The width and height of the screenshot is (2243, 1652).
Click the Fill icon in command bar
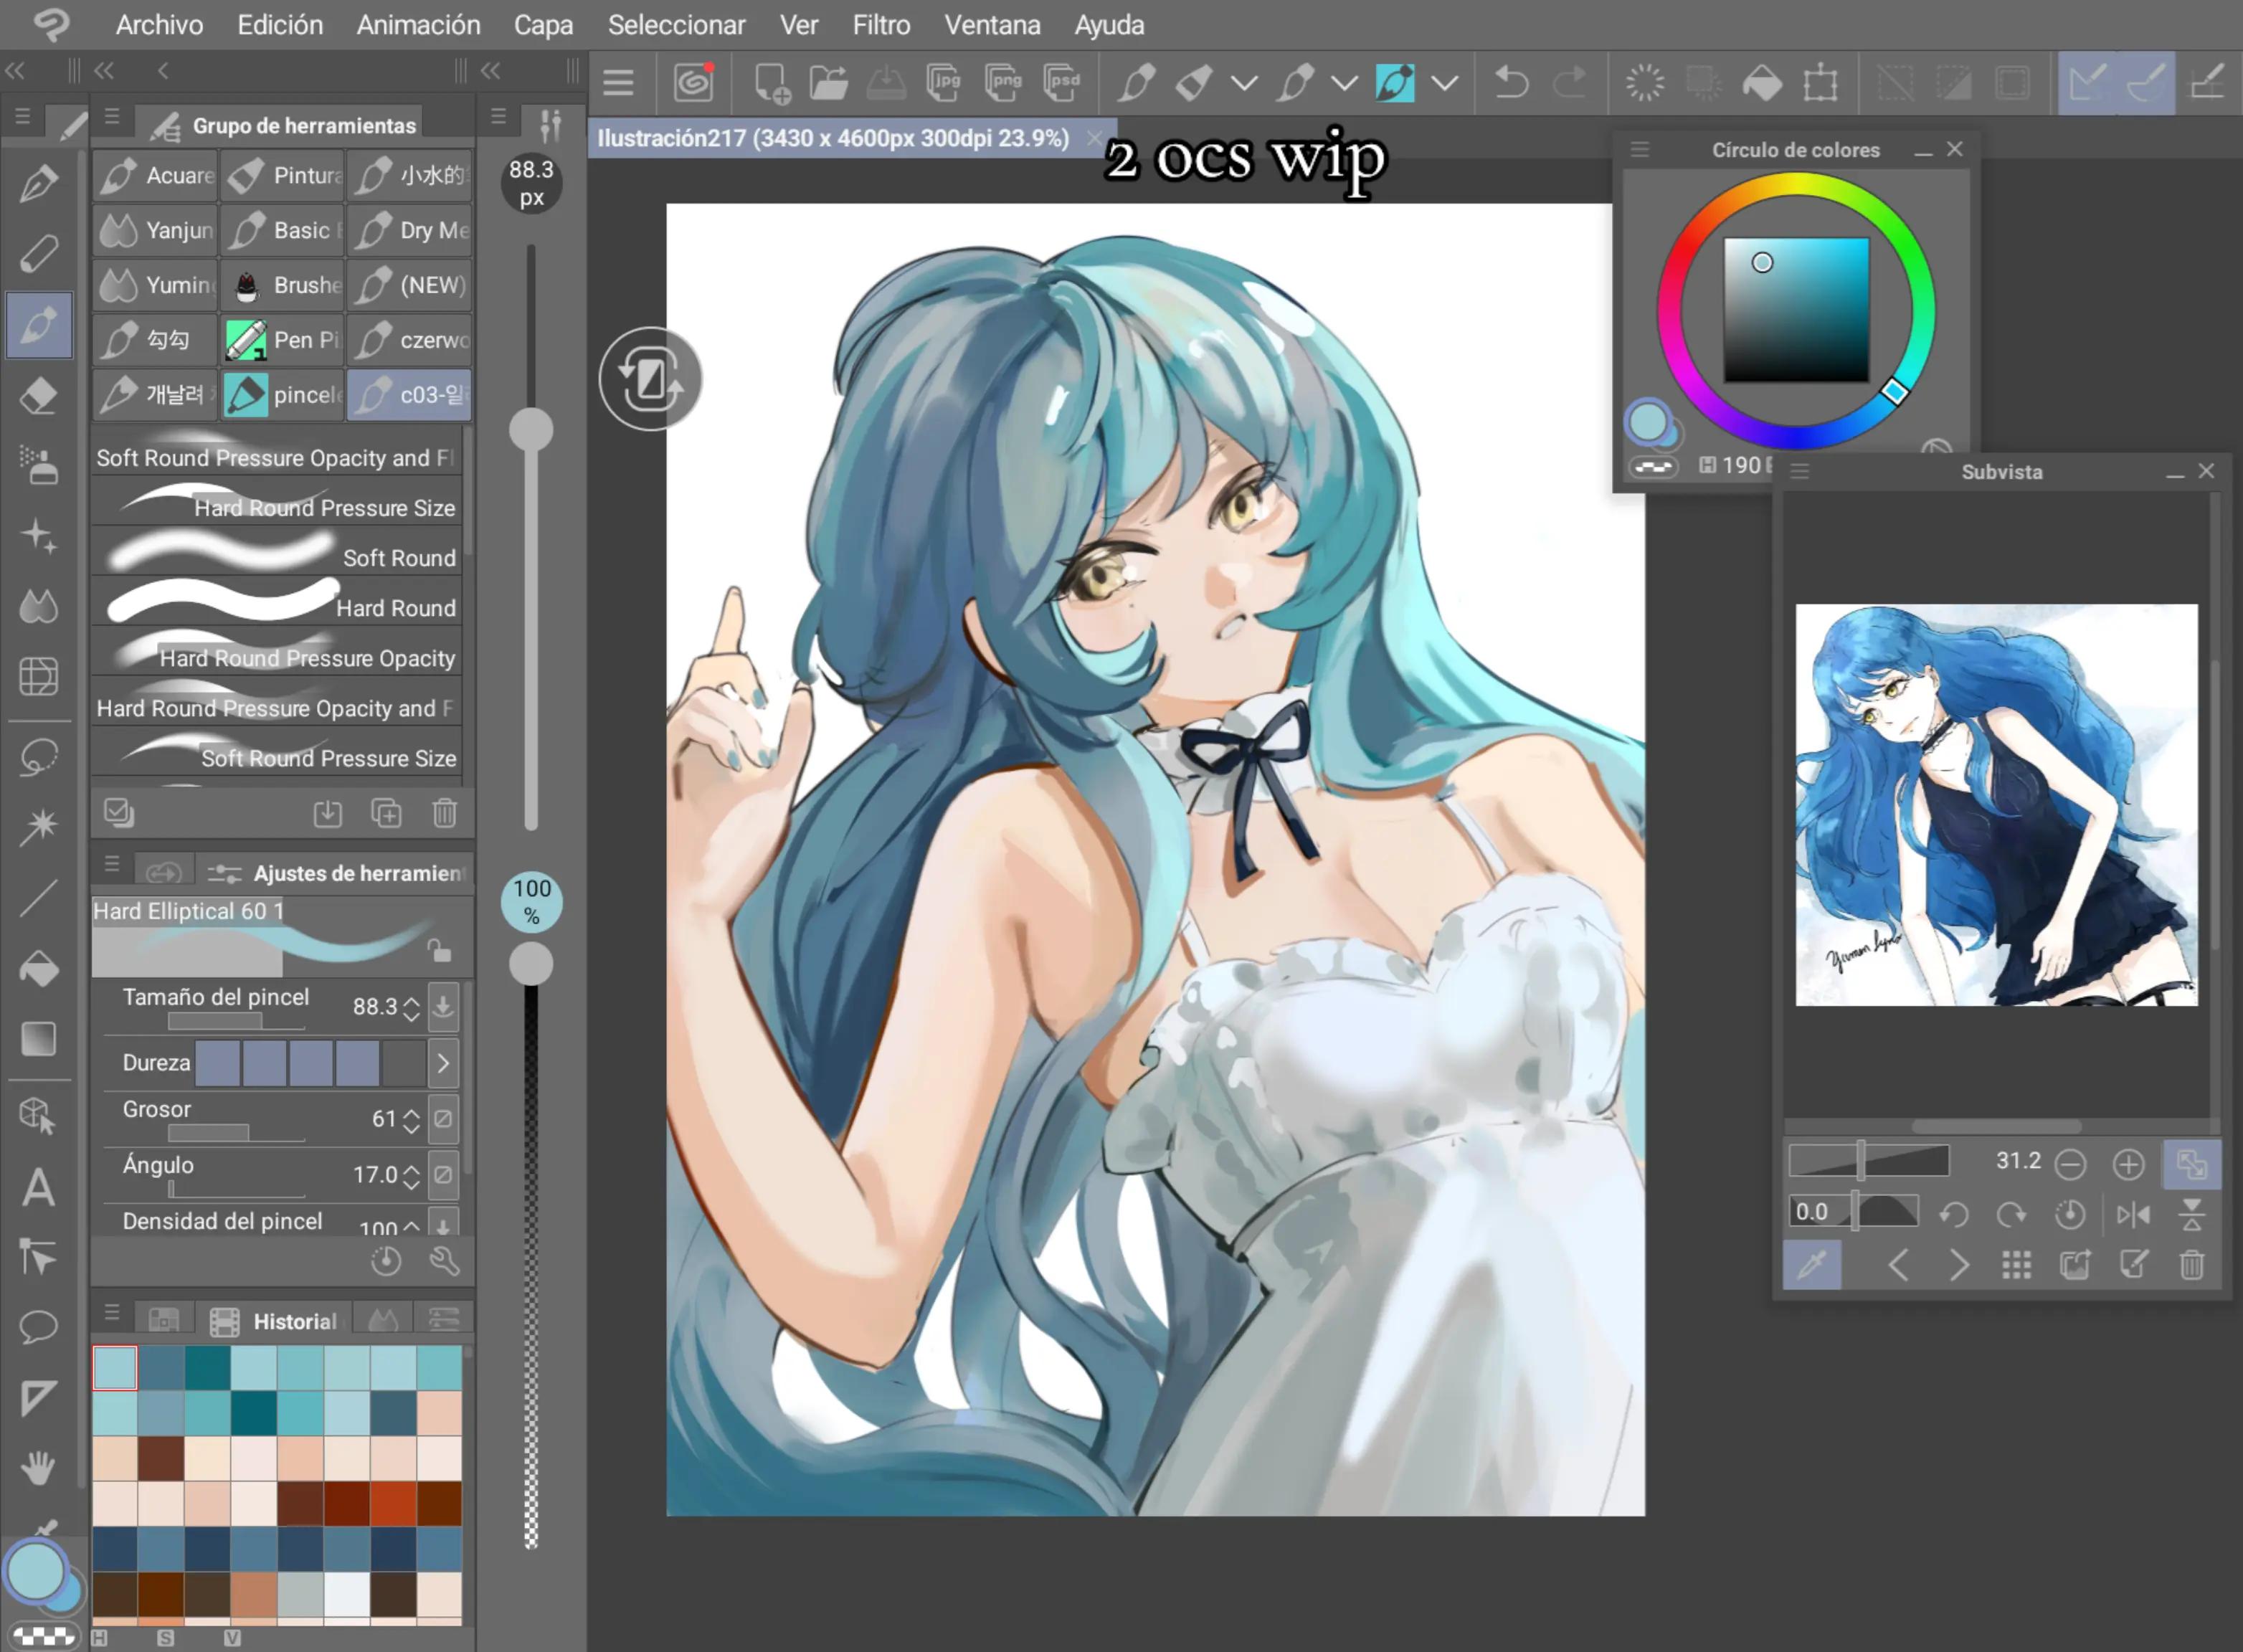[x=1762, y=83]
